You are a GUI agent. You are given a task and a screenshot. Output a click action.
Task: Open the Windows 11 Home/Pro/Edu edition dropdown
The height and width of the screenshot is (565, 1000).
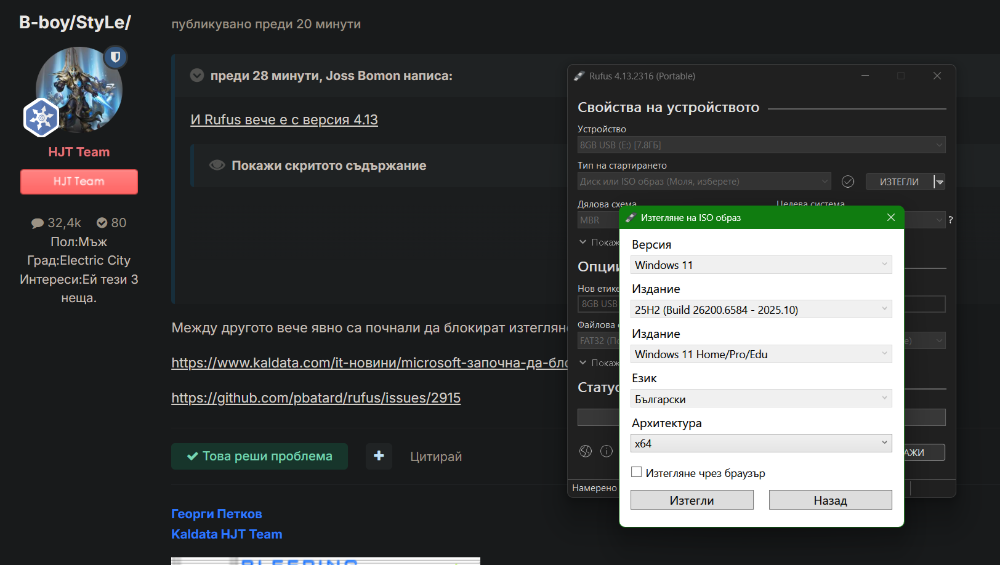(761, 354)
